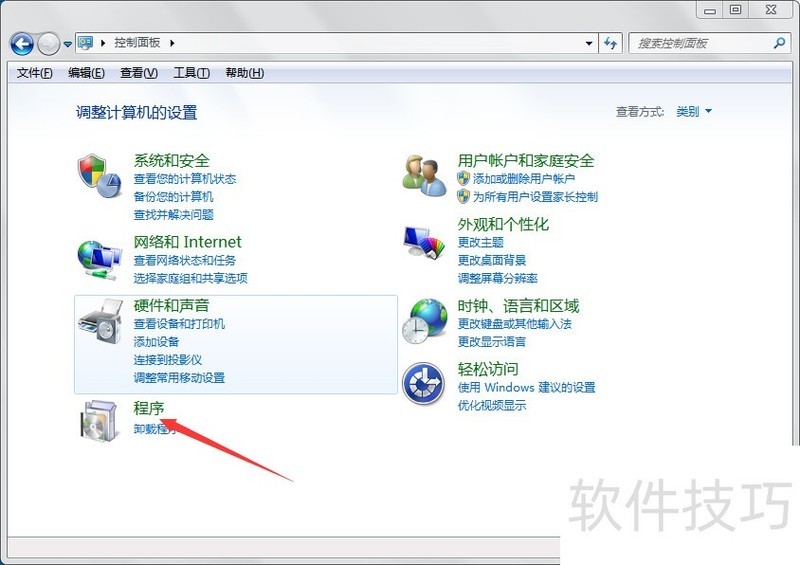Screen dimensions: 800x565
Task: Open the 工具(T) menu
Action: pyautogui.click(x=191, y=73)
